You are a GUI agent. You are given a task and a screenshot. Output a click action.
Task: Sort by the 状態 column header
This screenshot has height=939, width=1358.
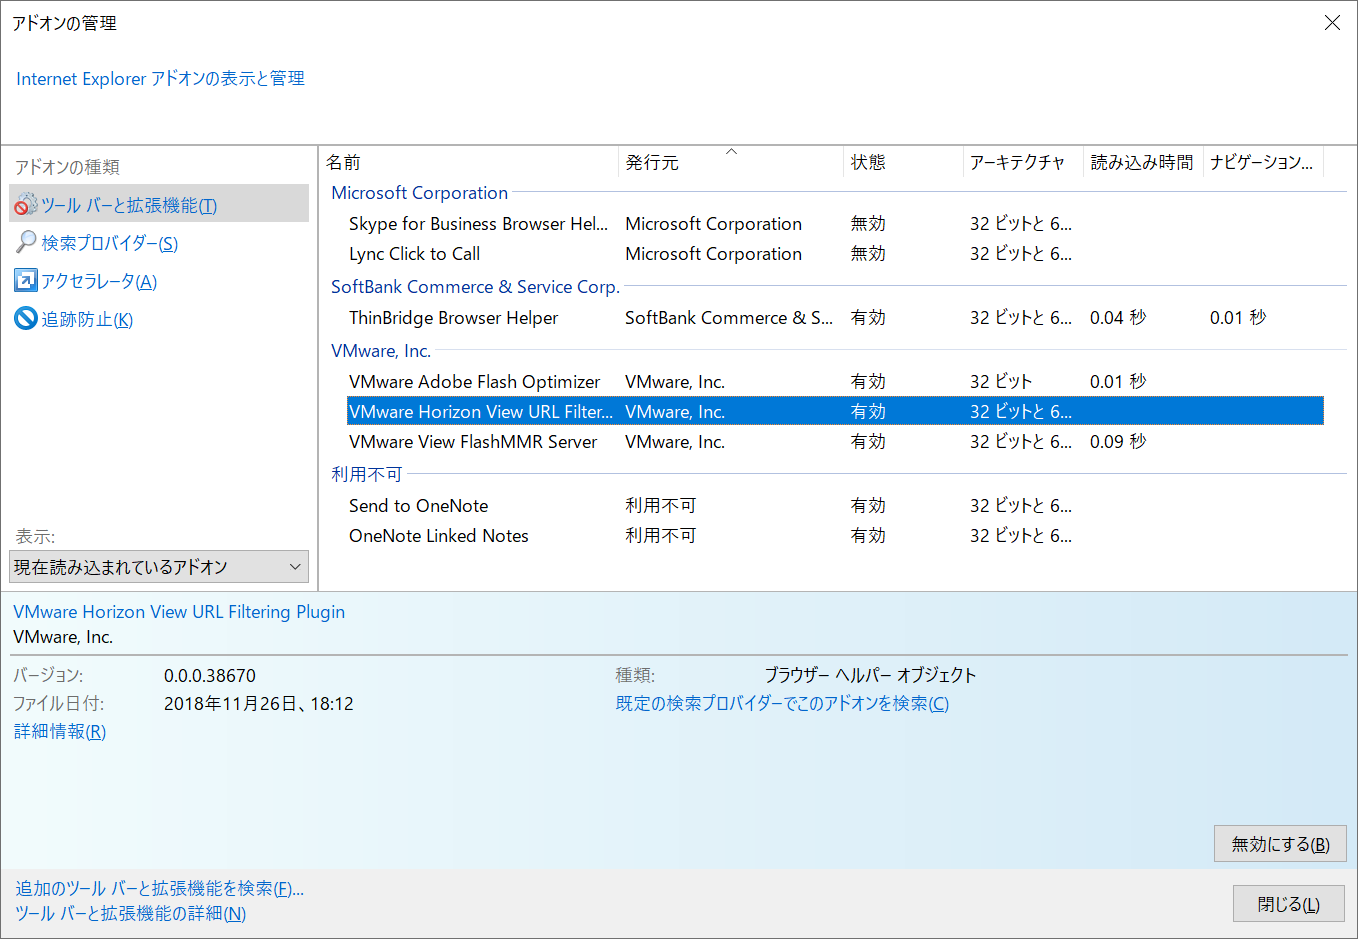click(903, 162)
